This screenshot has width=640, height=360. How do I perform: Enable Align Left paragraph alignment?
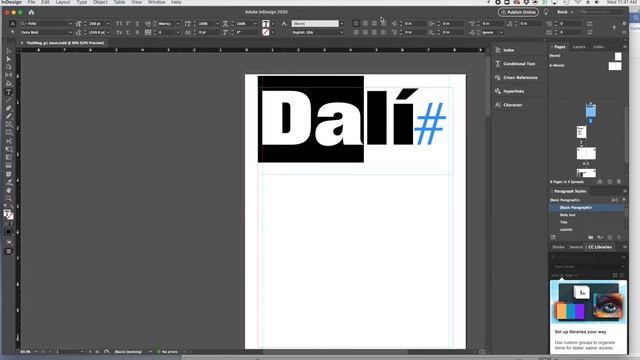coord(356,24)
